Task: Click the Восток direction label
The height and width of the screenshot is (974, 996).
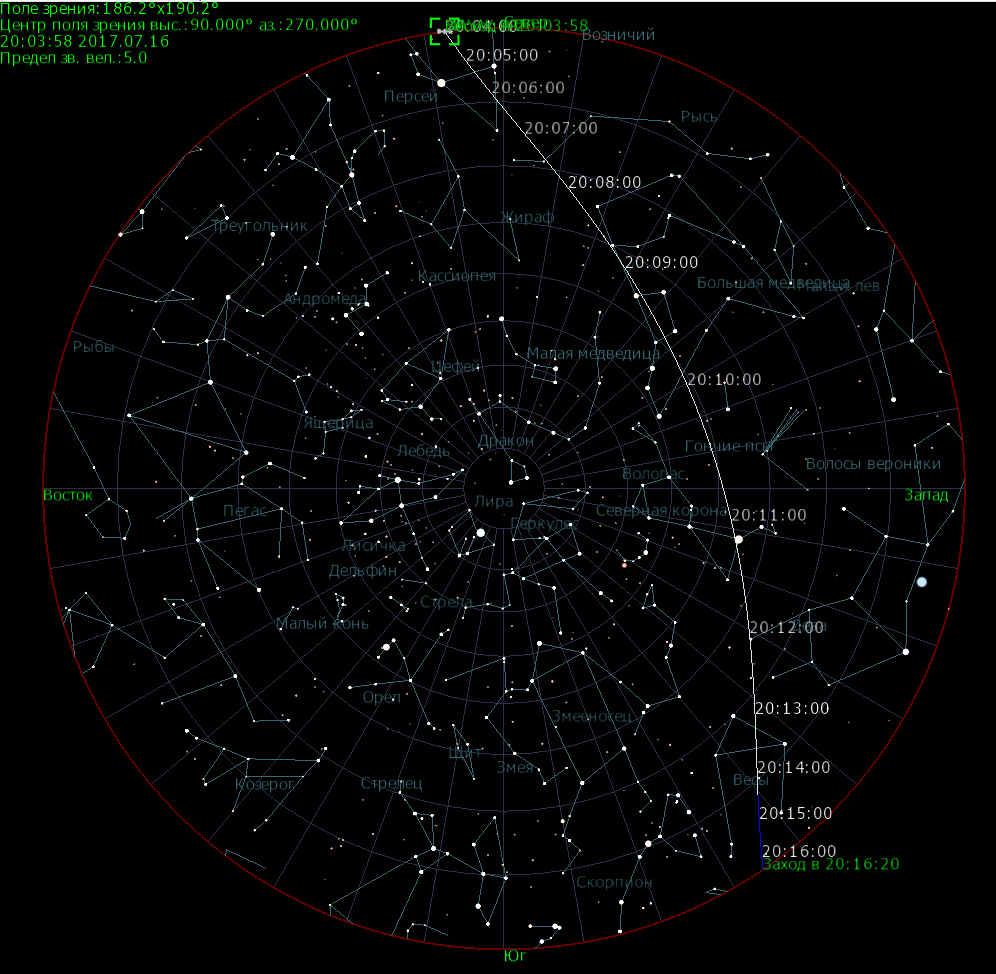Action: [x=68, y=495]
